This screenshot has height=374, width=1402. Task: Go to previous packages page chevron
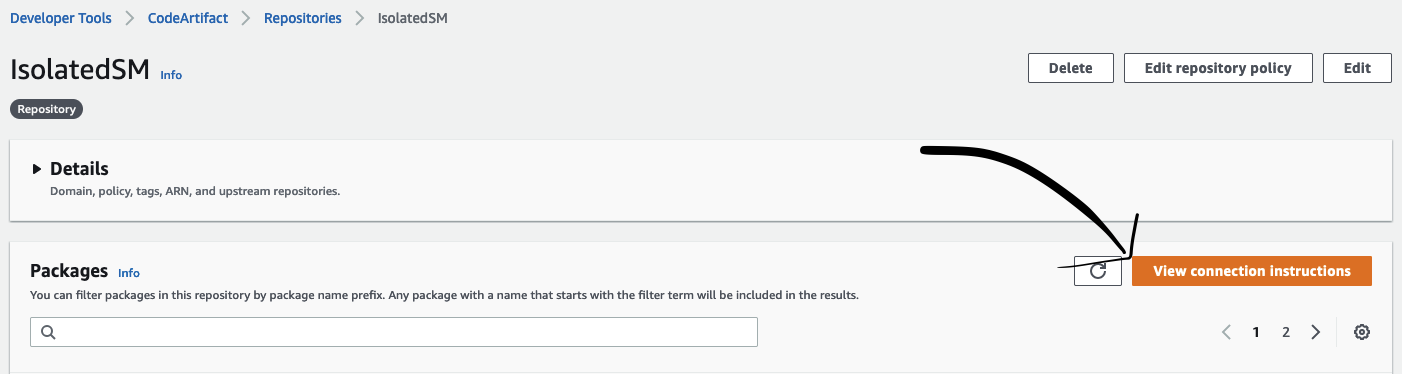pyautogui.click(x=1227, y=332)
